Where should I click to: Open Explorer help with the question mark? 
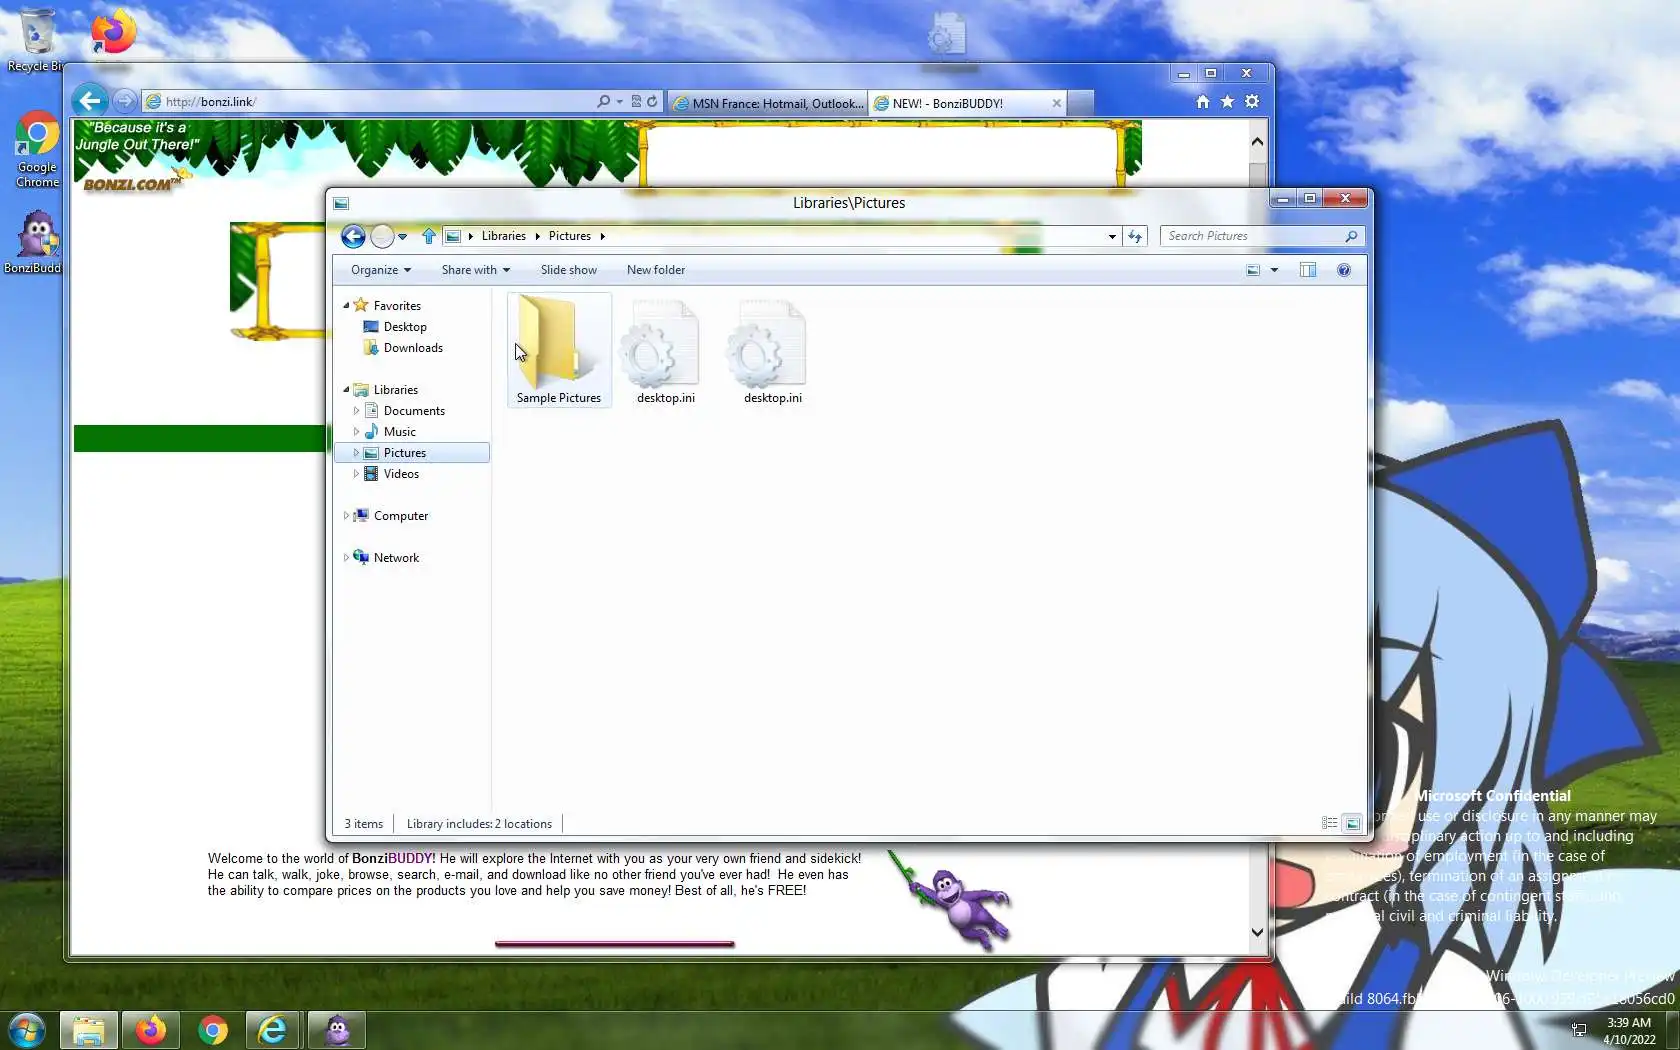tap(1344, 270)
